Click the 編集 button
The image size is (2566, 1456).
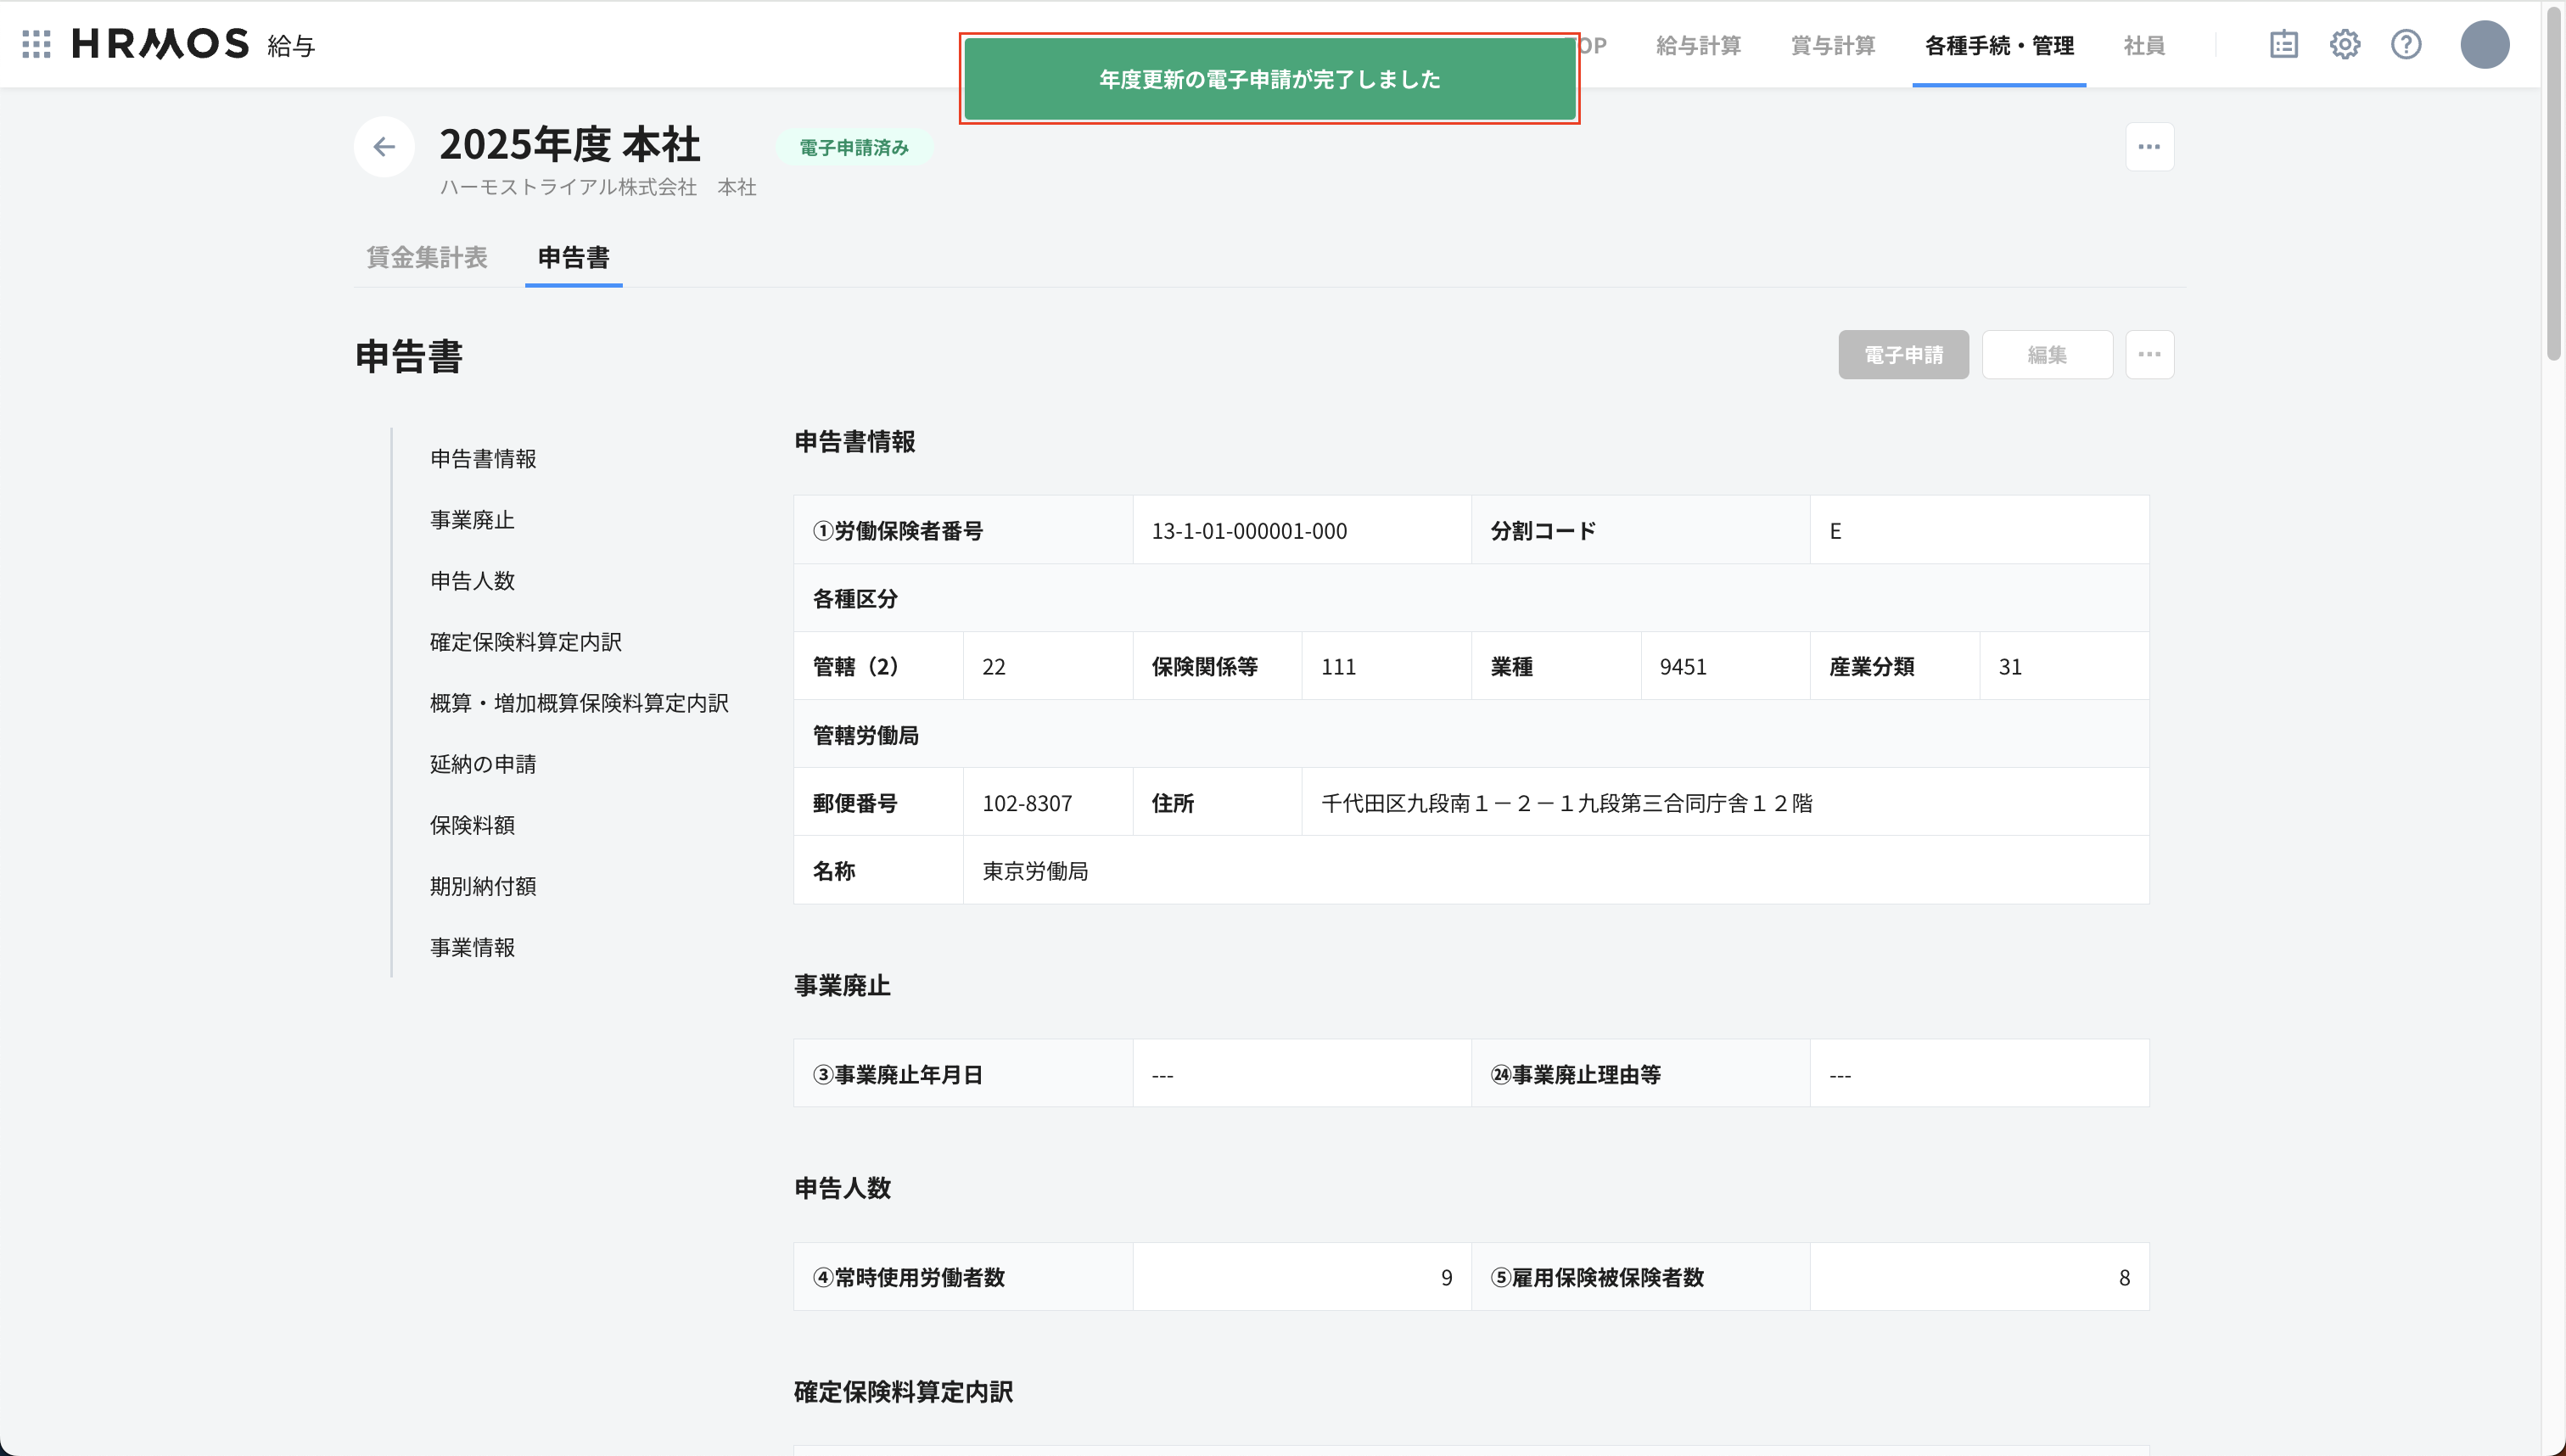pos(2047,354)
